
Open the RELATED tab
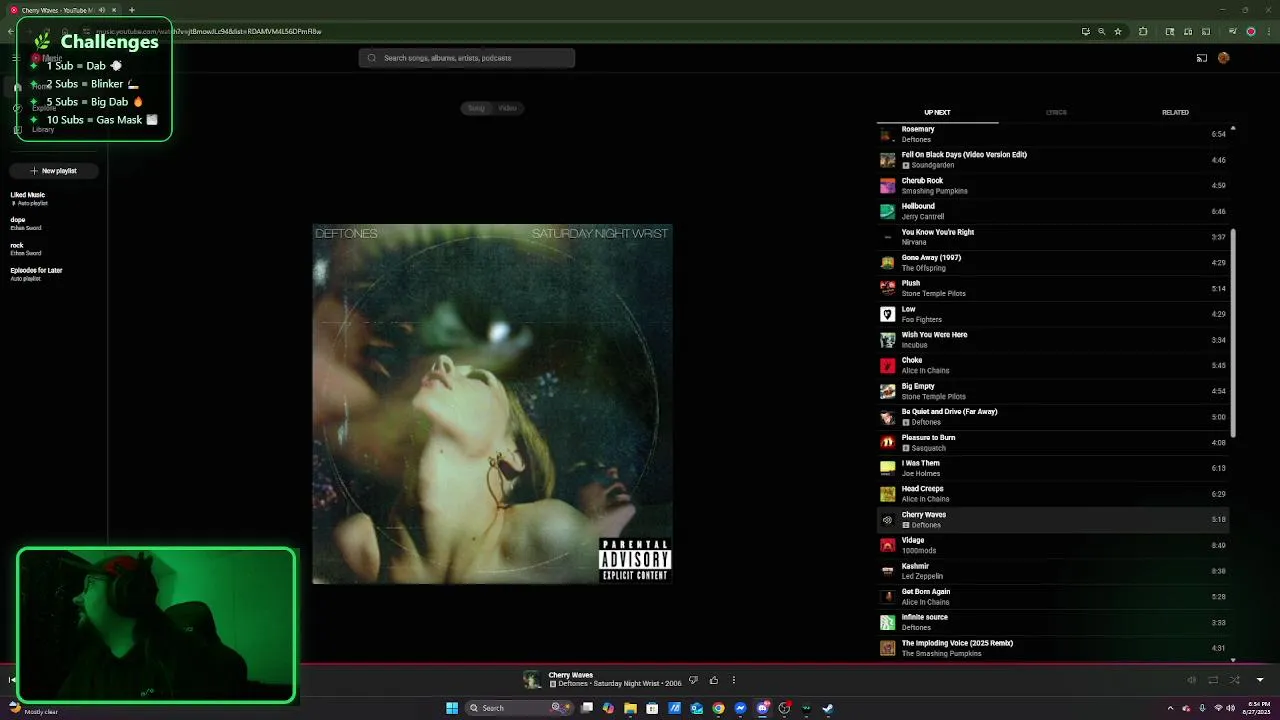[x=1175, y=112]
